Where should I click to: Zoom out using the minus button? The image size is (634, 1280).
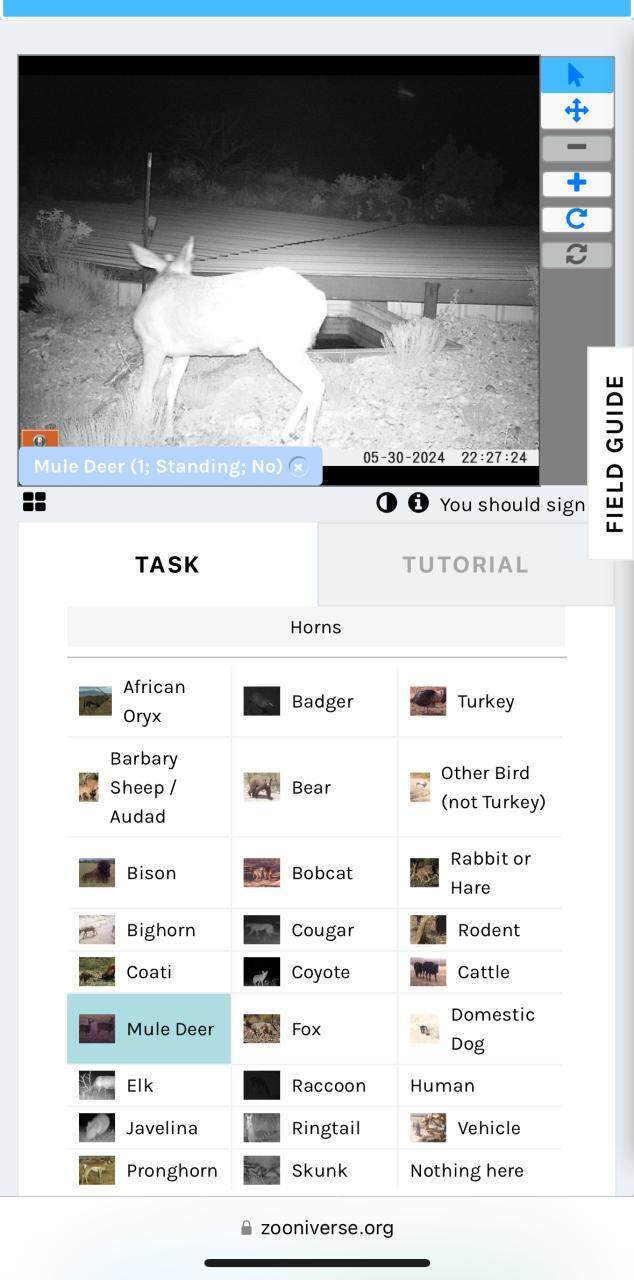pyautogui.click(x=577, y=147)
